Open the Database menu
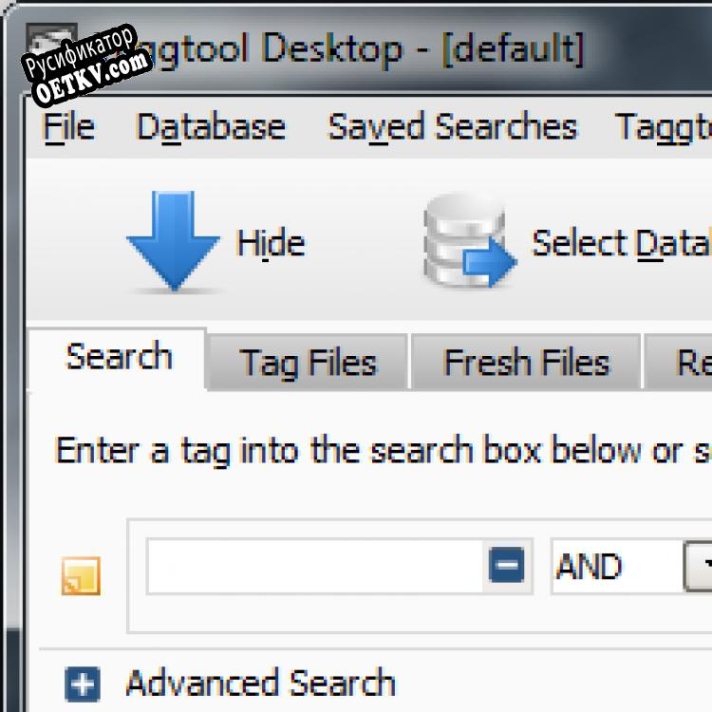 pos(211,127)
